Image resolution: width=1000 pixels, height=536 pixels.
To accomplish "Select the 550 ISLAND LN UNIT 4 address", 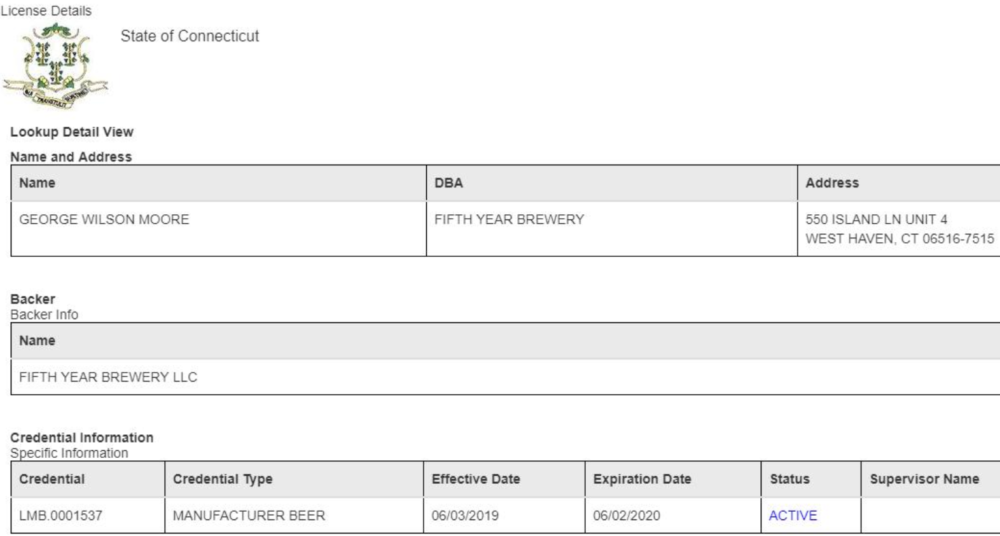I will tap(876, 220).
